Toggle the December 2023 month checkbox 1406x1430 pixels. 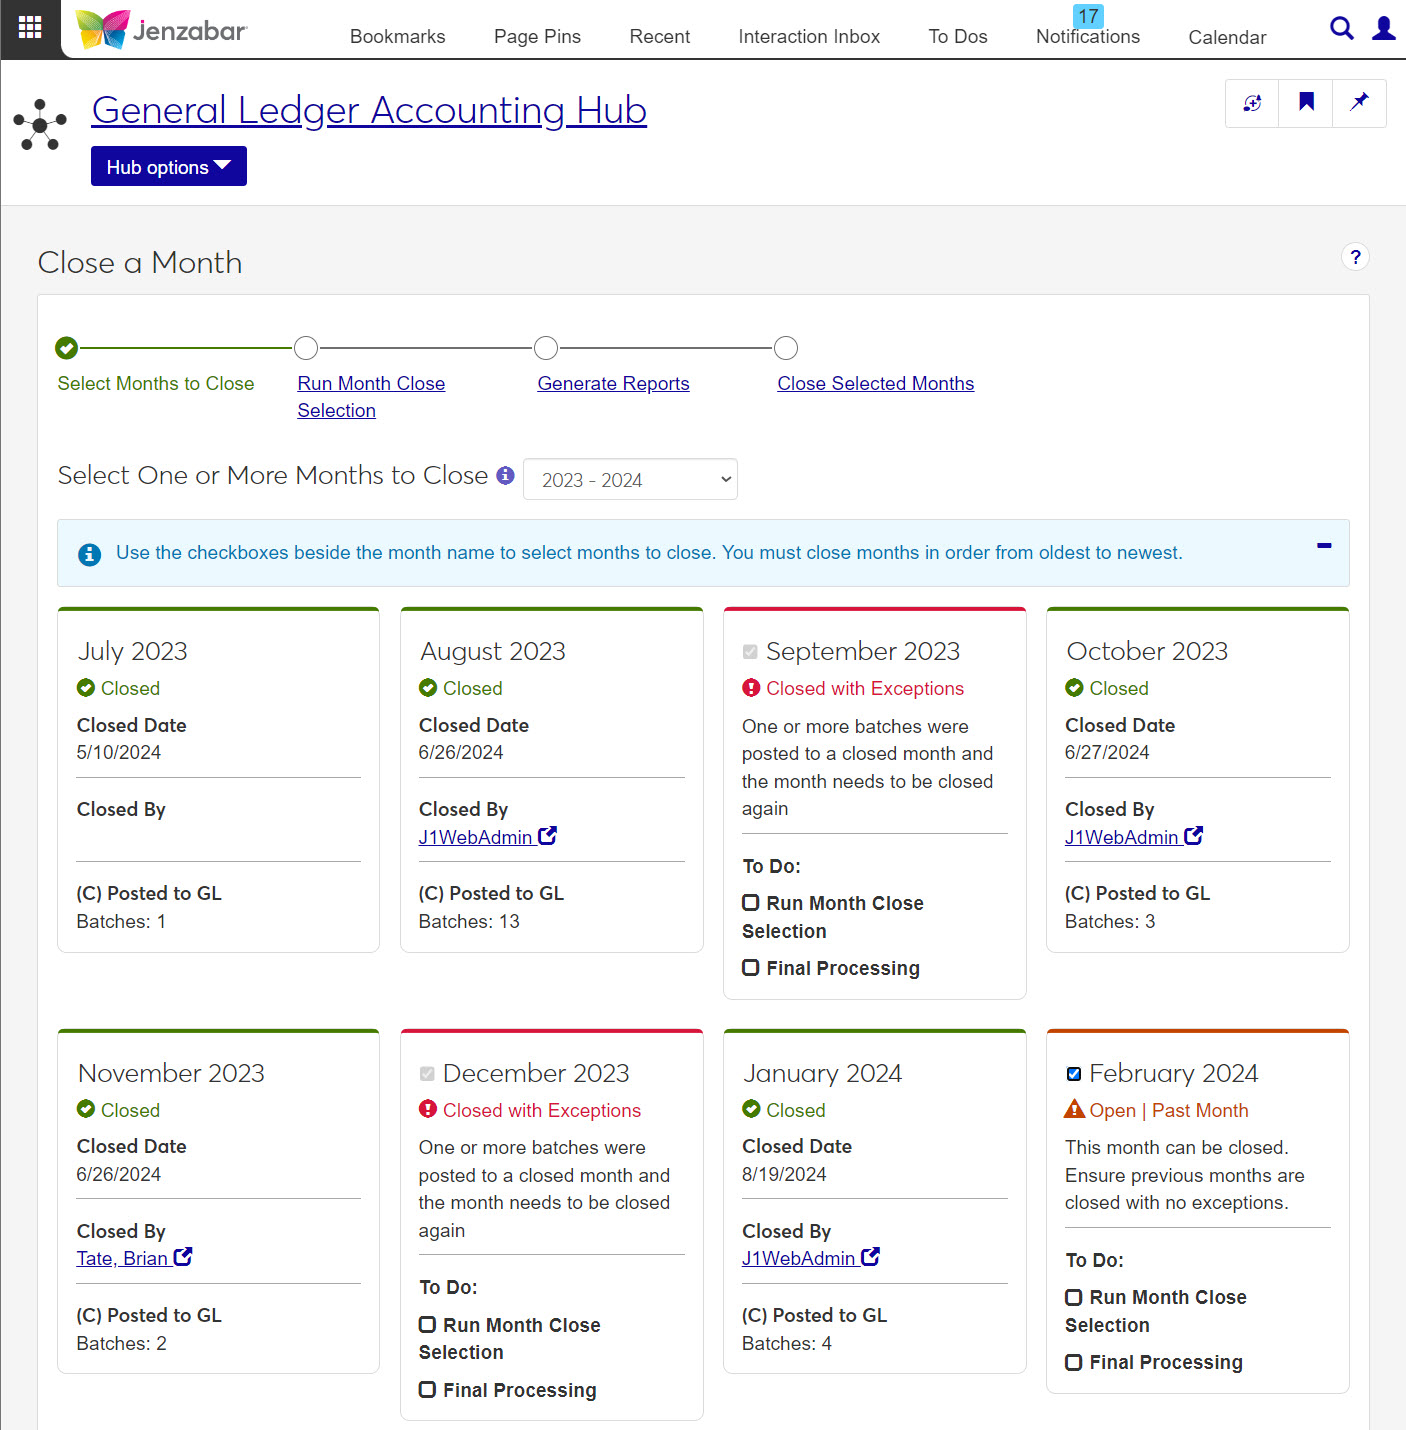point(427,1074)
